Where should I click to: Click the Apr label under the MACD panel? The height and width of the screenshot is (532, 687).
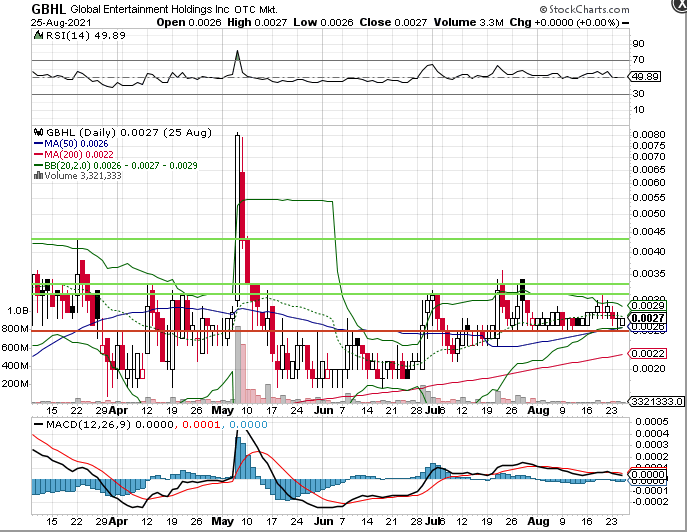[118, 521]
